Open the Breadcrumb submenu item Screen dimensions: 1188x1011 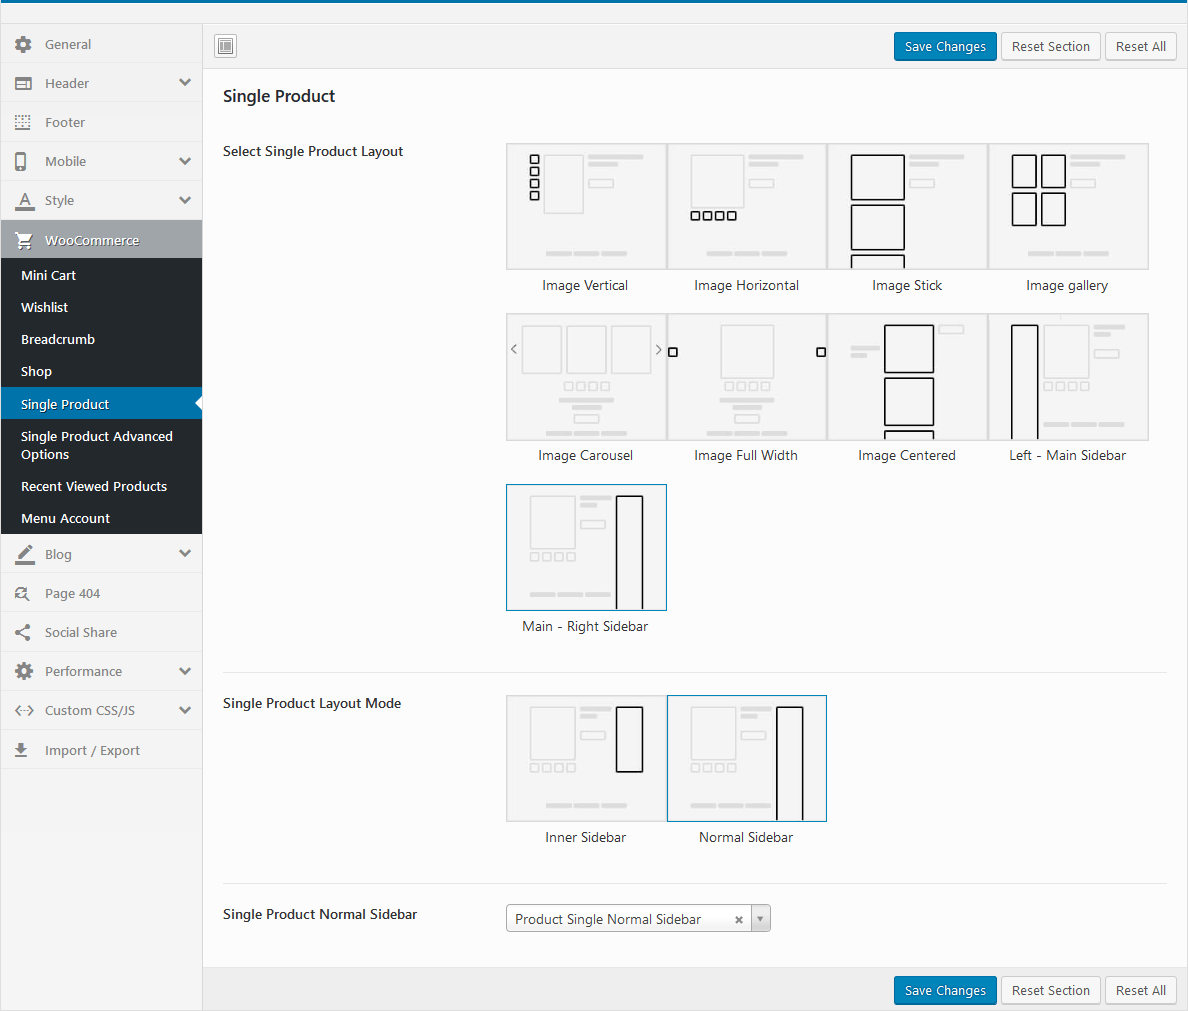[x=102, y=340]
